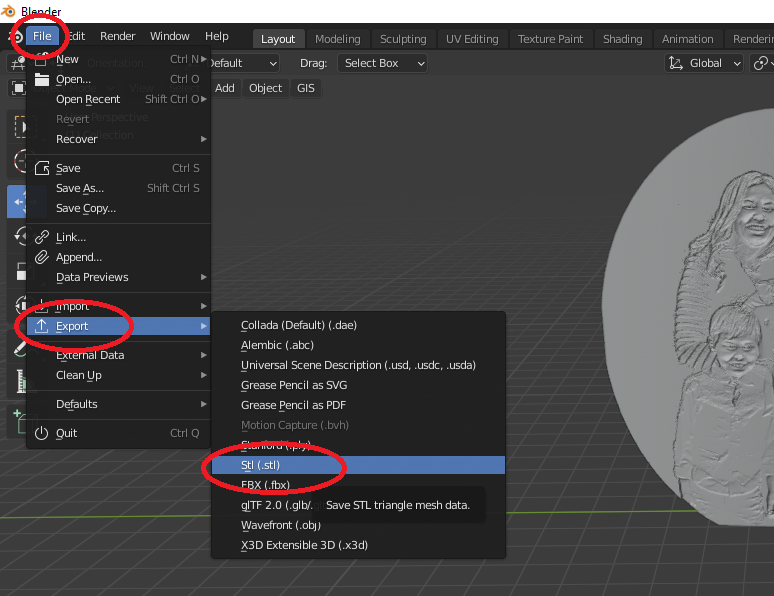Open the Global transform orientation dropdown
The image size is (774, 596).
click(704, 63)
